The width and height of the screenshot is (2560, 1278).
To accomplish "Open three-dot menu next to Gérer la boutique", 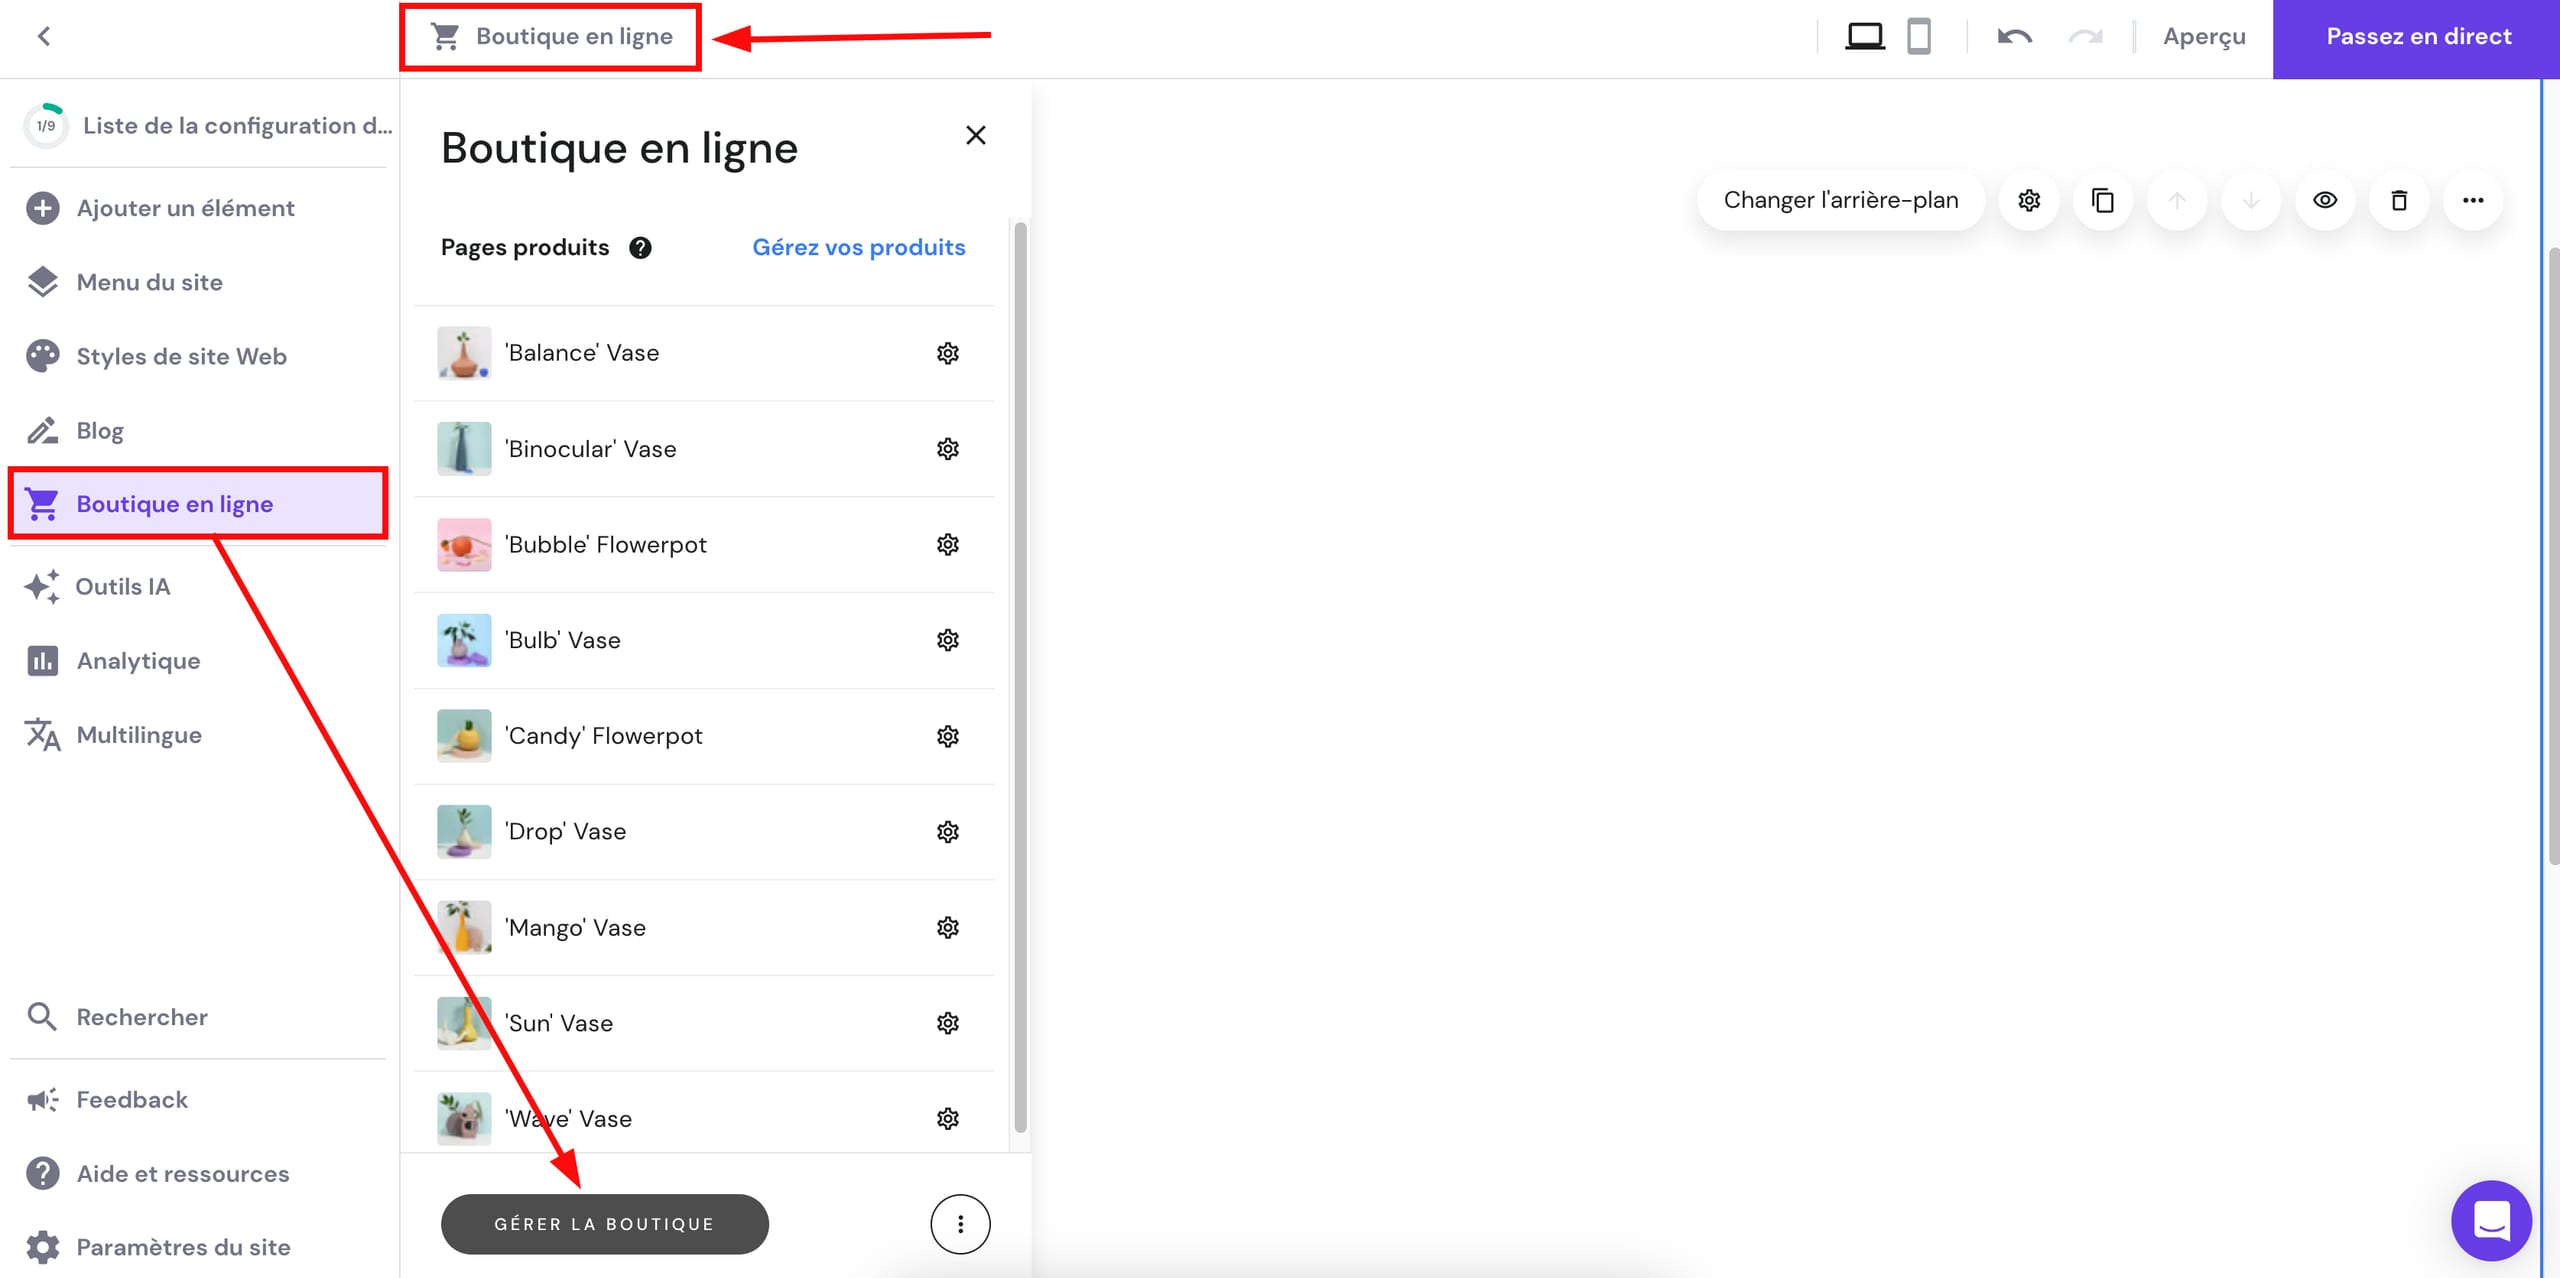I will pos(960,1224).
